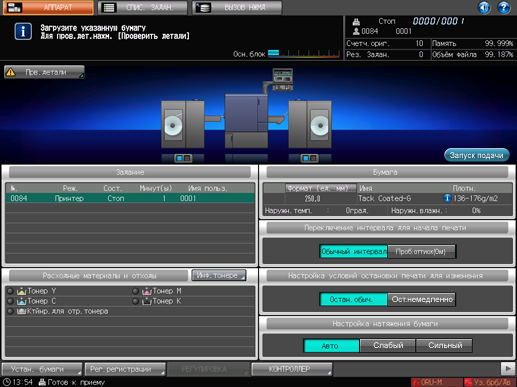Click paper info icon next to 136-176g/m2
Screen dimensions: 517x387
coord(447,198)
